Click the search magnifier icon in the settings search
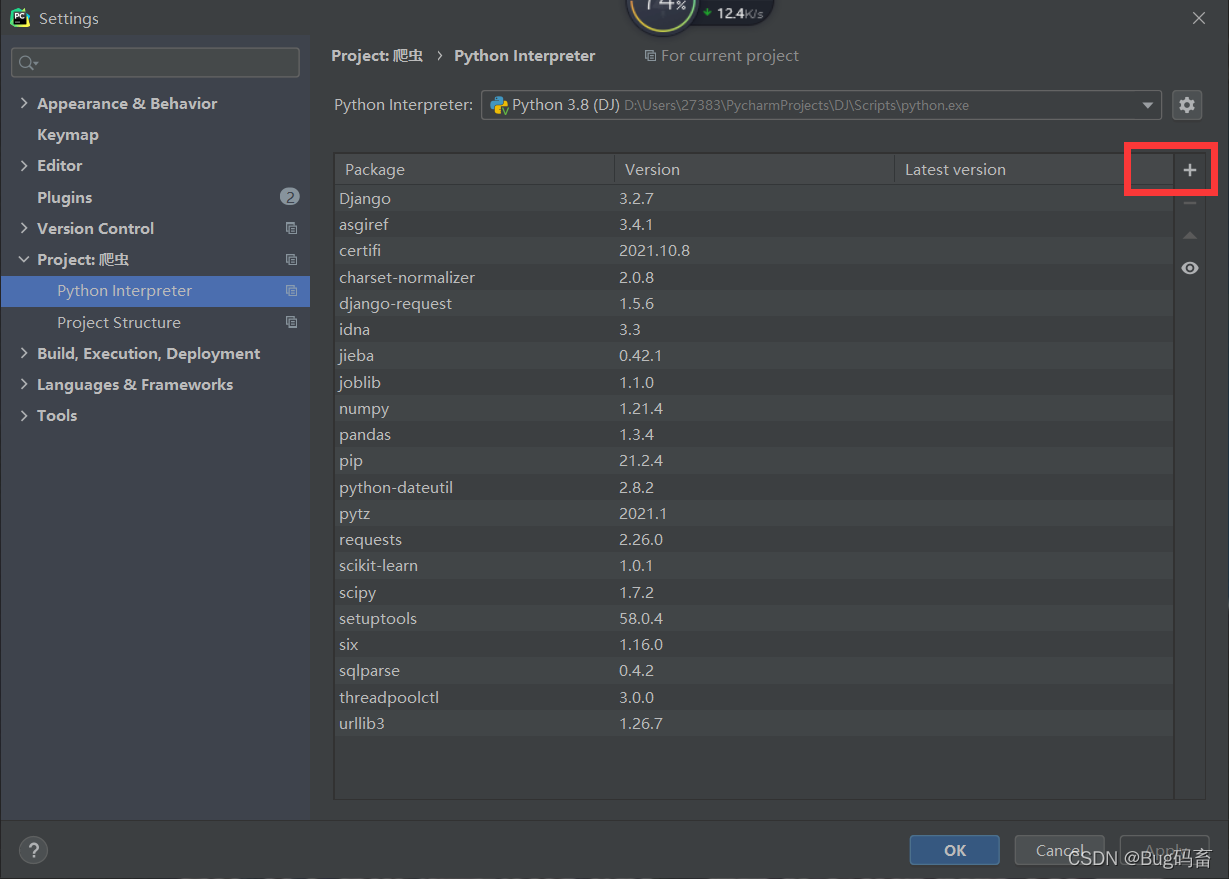The height and width of the screenshot is (879, 1229). (27, 63)
